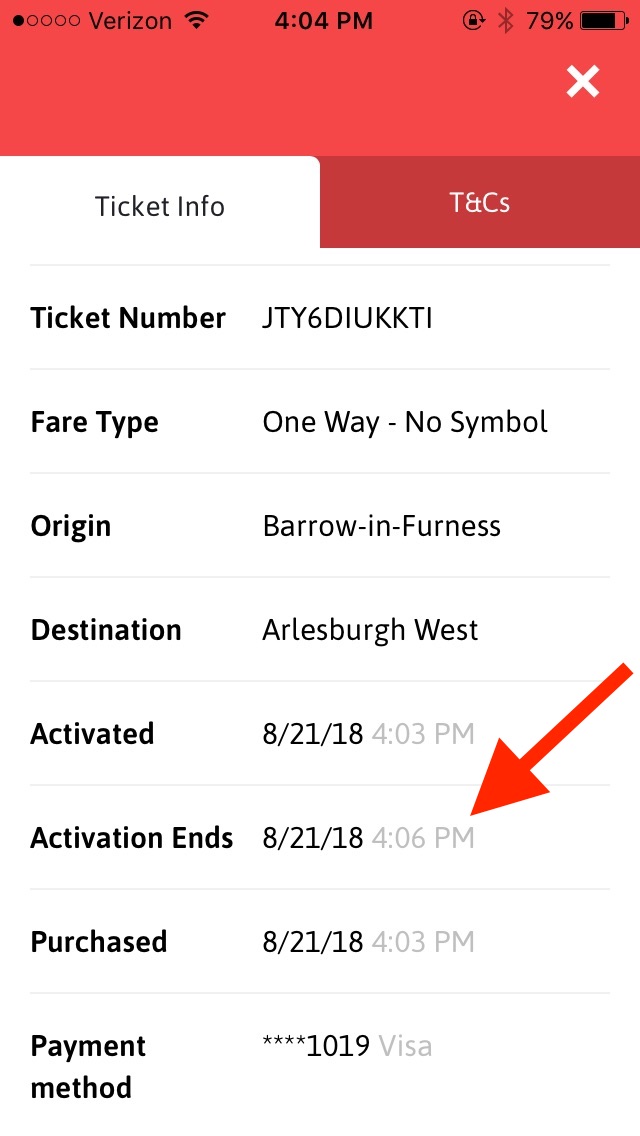Tap the ticket number JTY6DIUKKTI
Viewport: 640px width, 1136px height.
click(x=347, y=318)
